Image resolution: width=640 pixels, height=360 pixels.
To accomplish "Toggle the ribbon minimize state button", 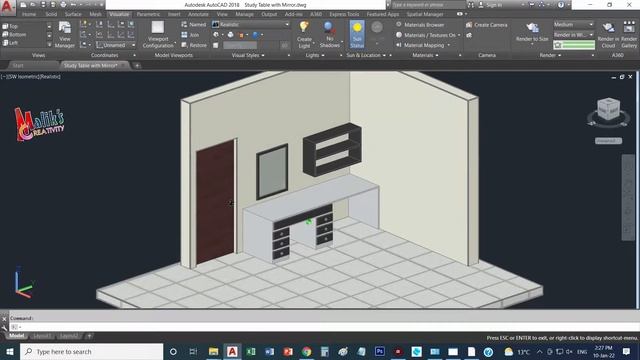I will 460,14.
